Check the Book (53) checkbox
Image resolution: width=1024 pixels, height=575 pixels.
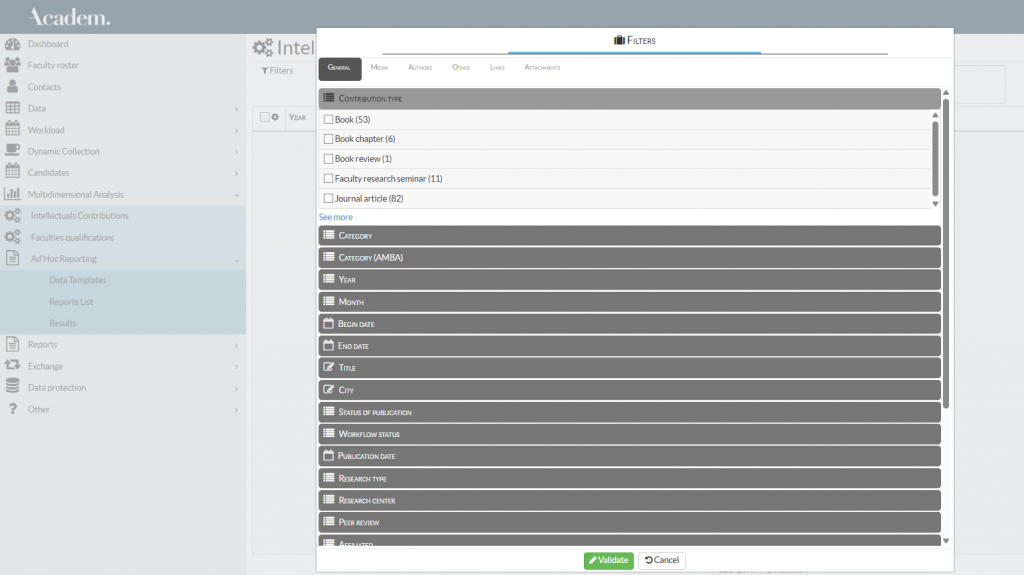(328, 120)
